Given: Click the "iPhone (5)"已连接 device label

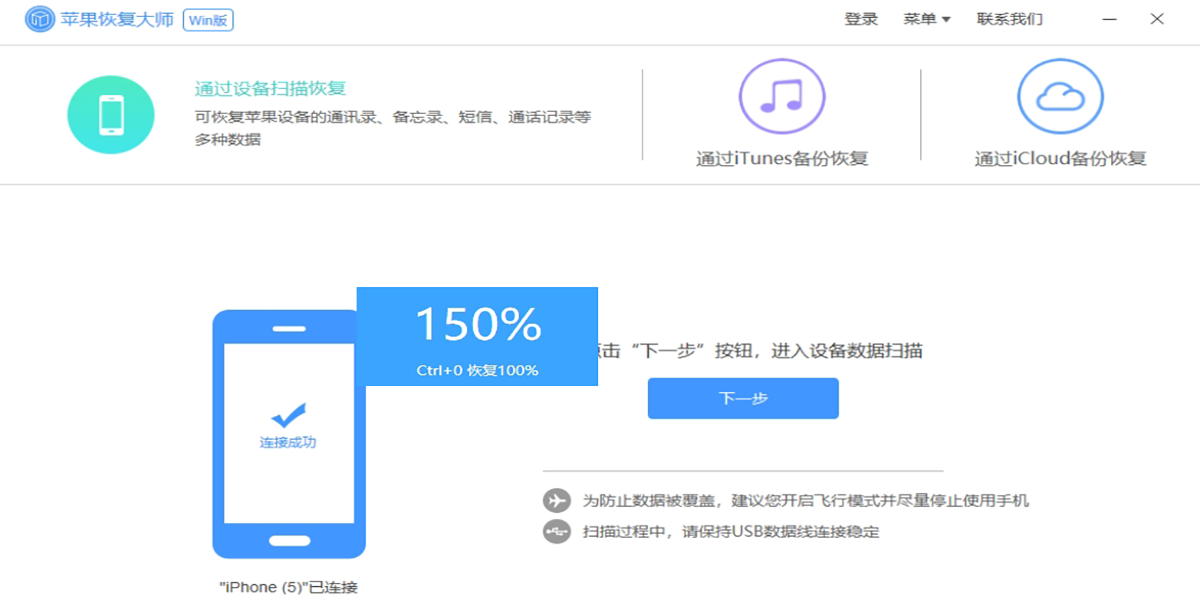Looking at the screenshot, I should click(x=288, y=587).
